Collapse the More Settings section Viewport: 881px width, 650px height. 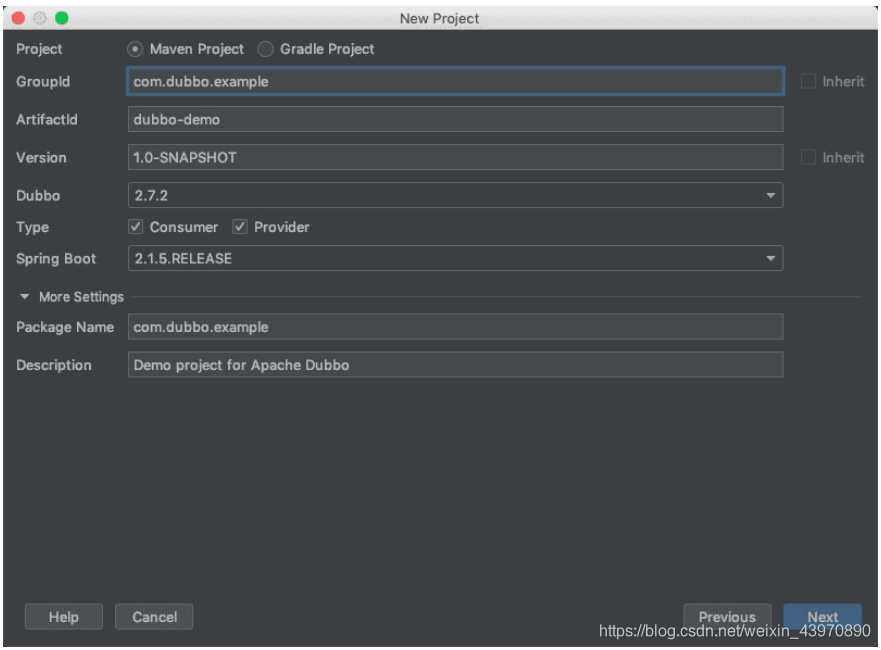(25, 297)
